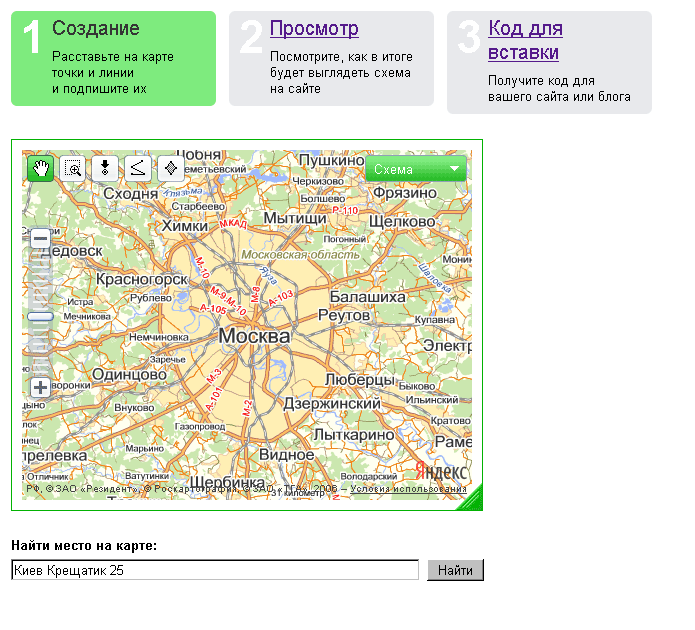Click the Дзержинский label on map
The image size is (695, 630).
(x=332, y=403)
